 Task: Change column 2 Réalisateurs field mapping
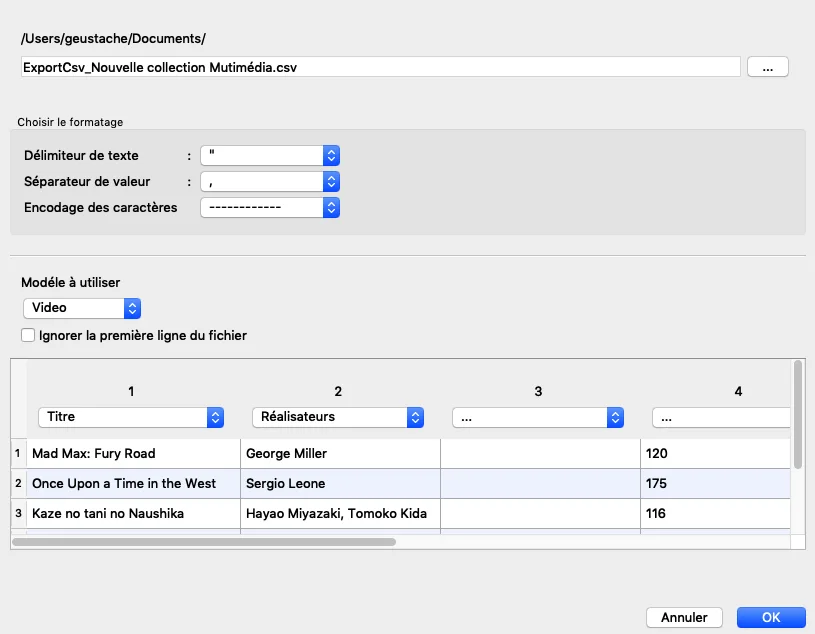point(337,417)
